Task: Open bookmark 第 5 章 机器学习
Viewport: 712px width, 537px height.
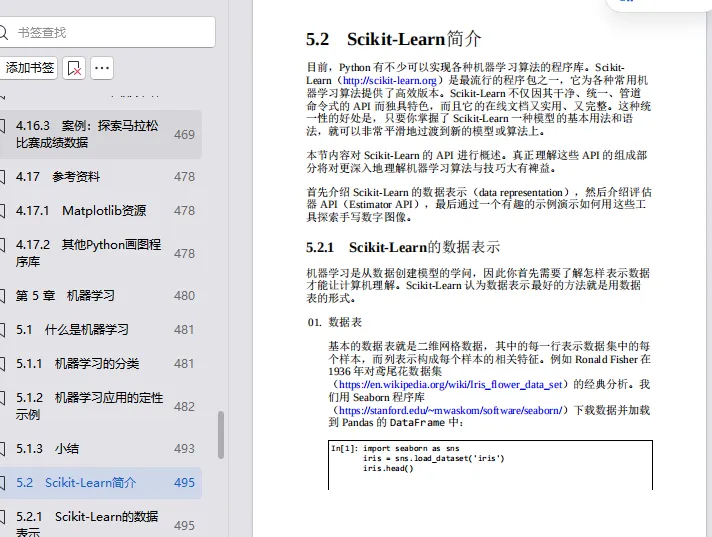Action: point(100,296)
